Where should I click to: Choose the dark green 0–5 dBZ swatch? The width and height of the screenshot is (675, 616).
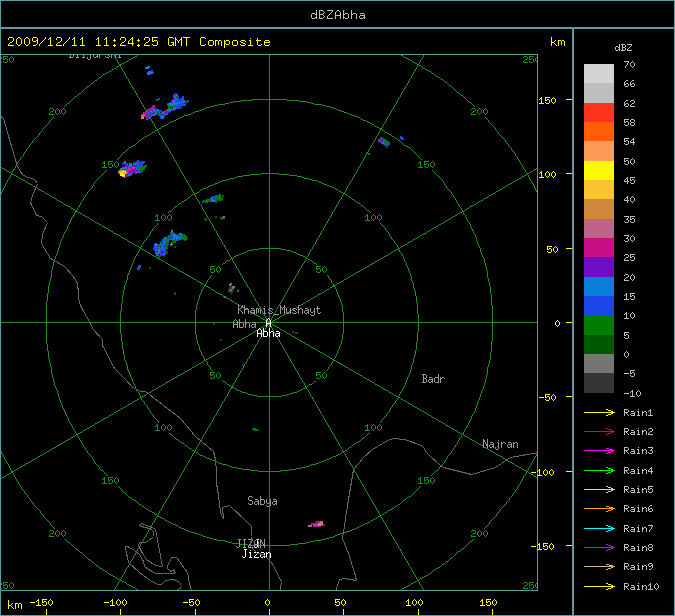click(599, 344)
